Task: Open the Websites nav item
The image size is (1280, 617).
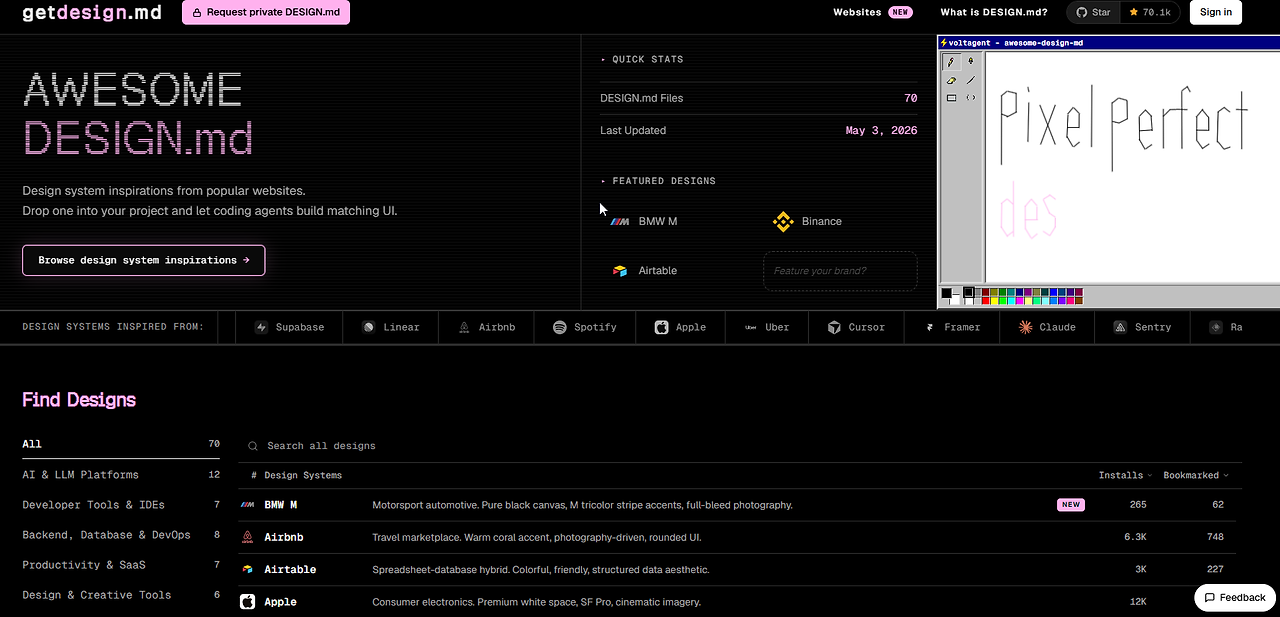Action: click(872, 12)
